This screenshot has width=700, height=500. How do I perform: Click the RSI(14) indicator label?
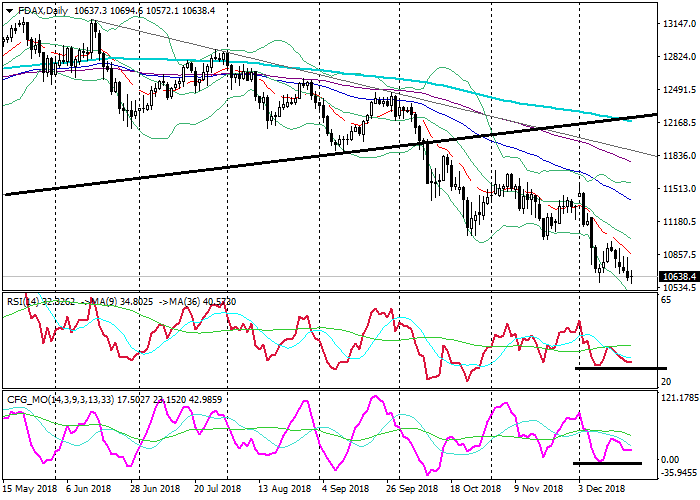25,298
